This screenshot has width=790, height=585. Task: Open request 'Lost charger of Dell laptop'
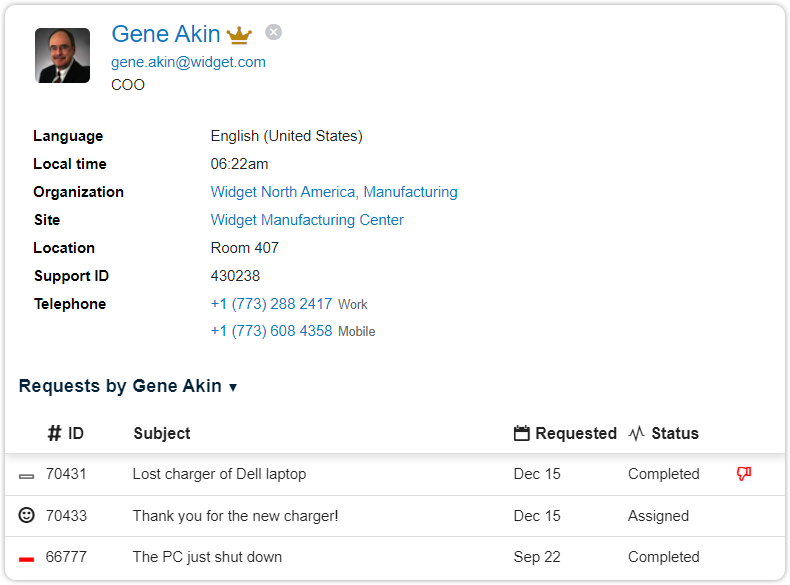[x=219, y=474]
